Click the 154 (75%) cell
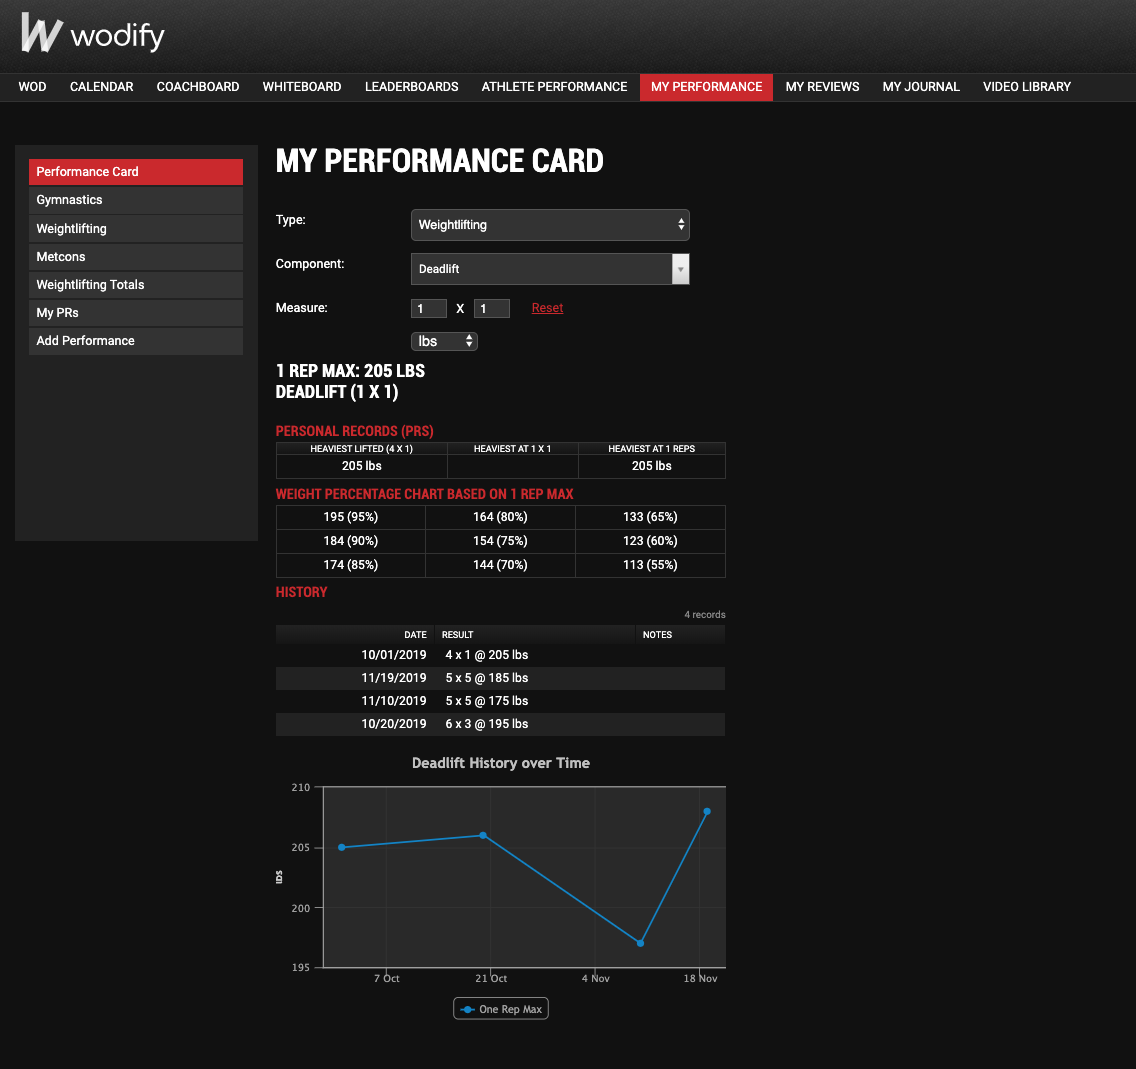Viewport: 1136px width, 1069px height. 500,541
